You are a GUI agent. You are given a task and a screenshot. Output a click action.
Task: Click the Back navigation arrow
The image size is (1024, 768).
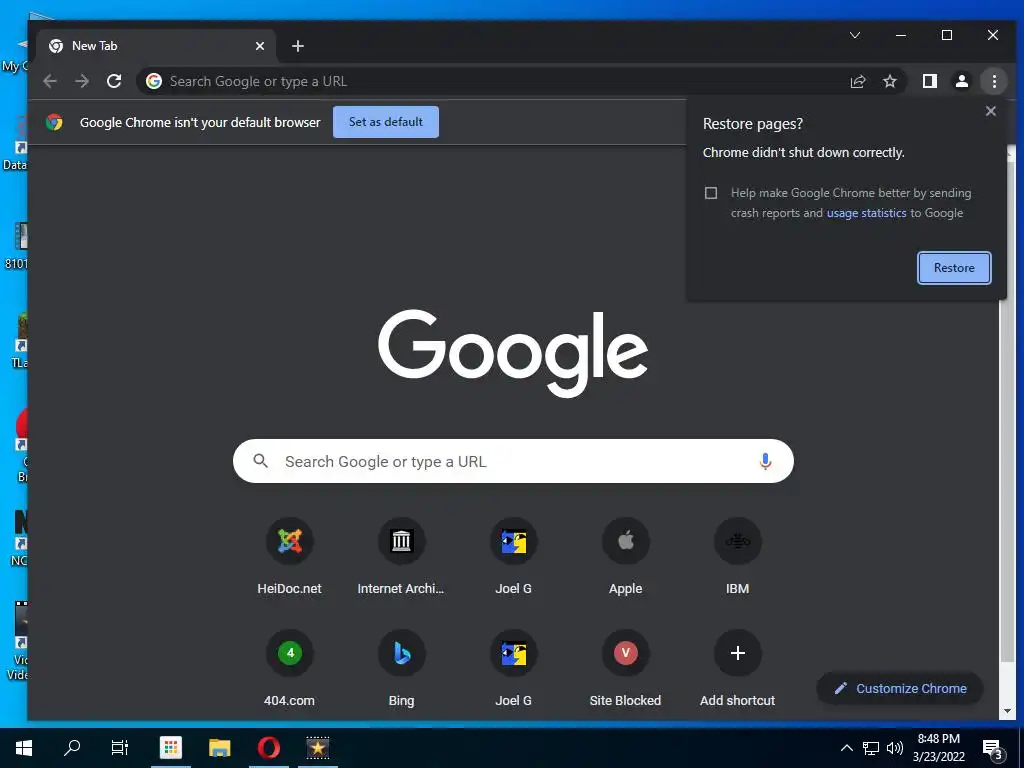[50, 81]
